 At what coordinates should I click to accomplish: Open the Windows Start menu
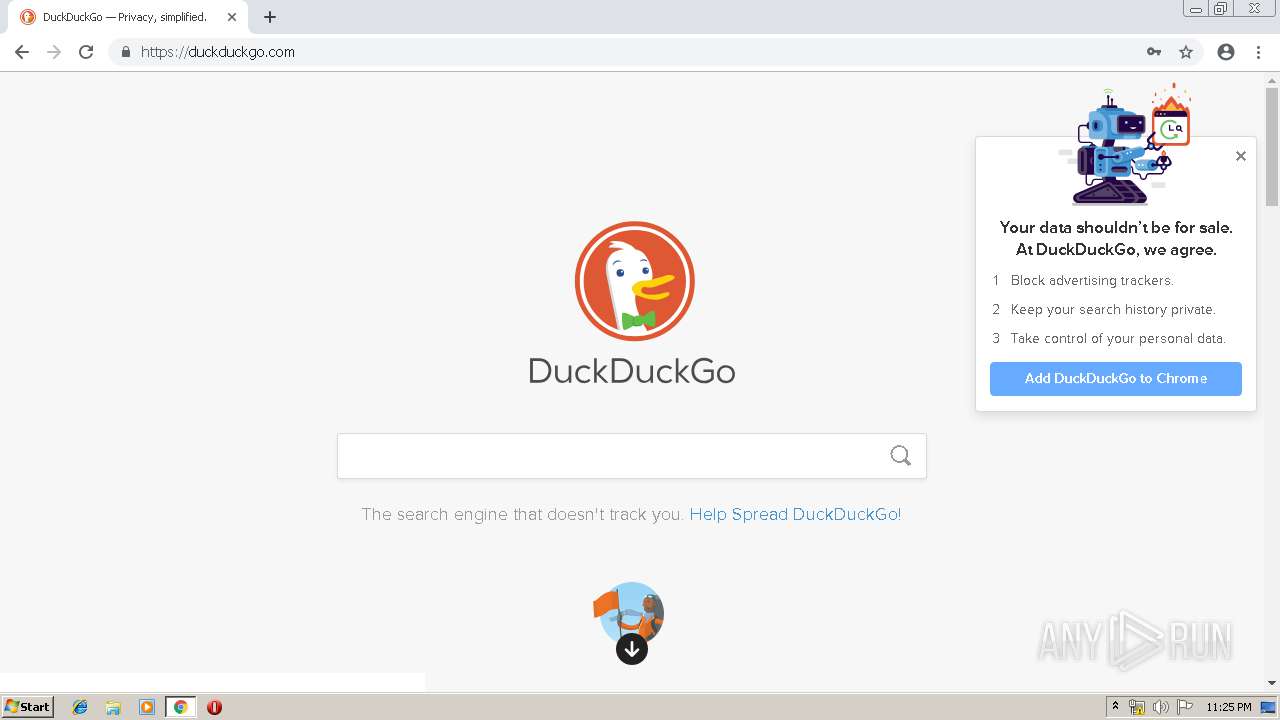(28, 707)
